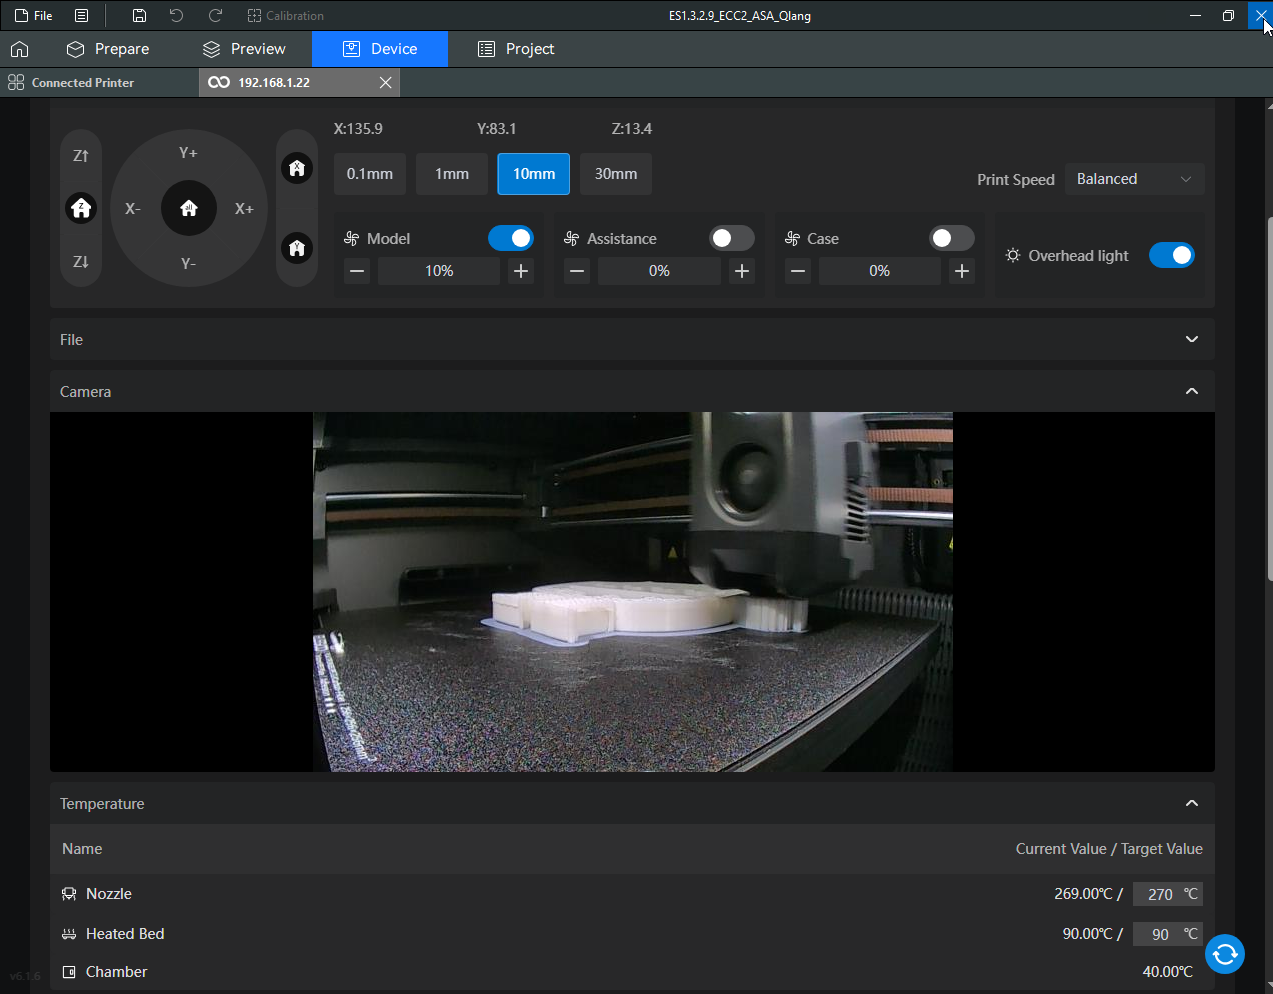Expand the File section
This screenshot has width=1273, height=994.
1191,340
